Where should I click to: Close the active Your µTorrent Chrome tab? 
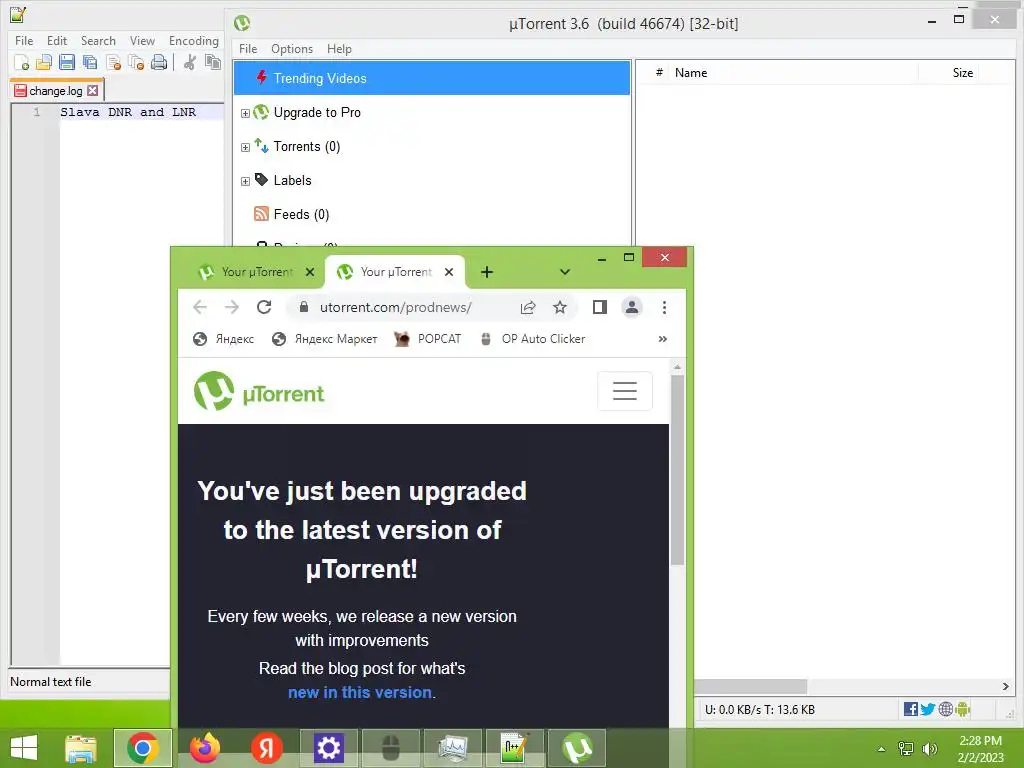449,272
